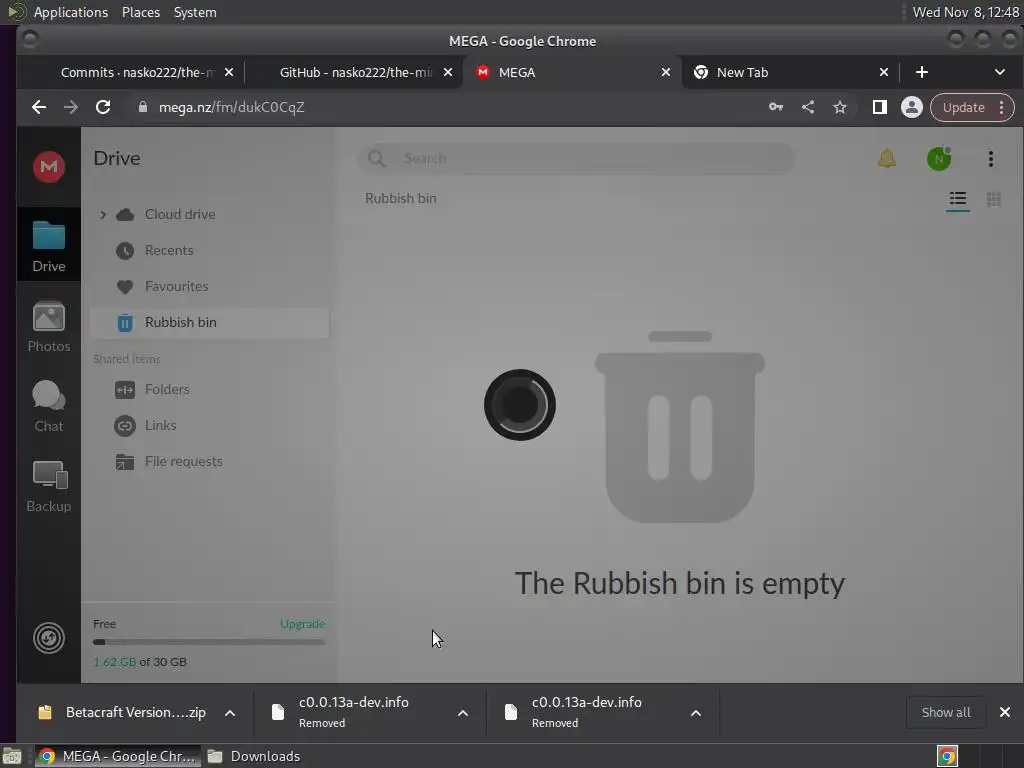
Task: Open the tab search dropdown
Action: [1000, 72]
